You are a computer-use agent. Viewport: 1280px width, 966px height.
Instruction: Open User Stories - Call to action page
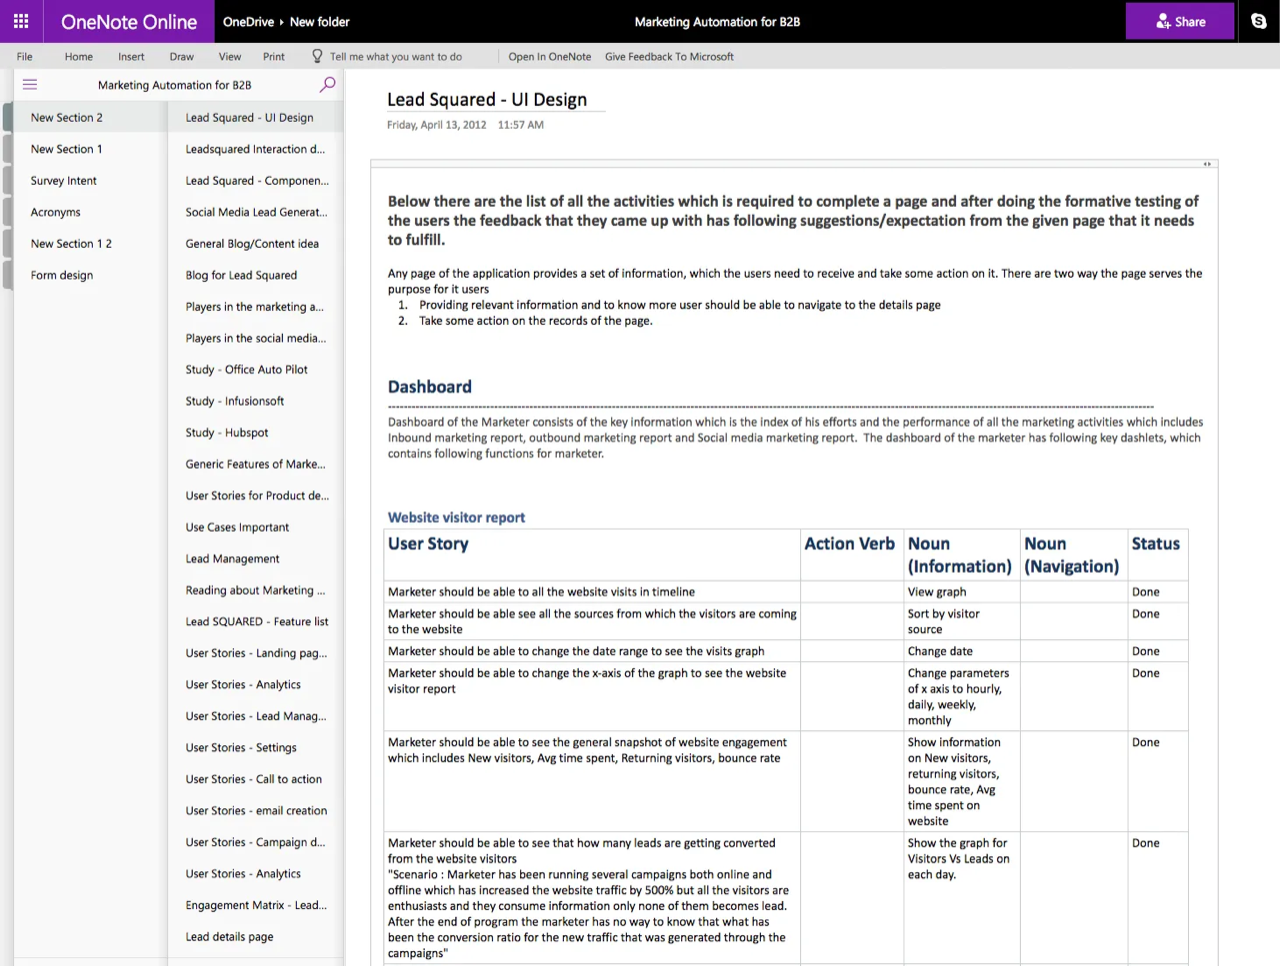tap(255, 779)
